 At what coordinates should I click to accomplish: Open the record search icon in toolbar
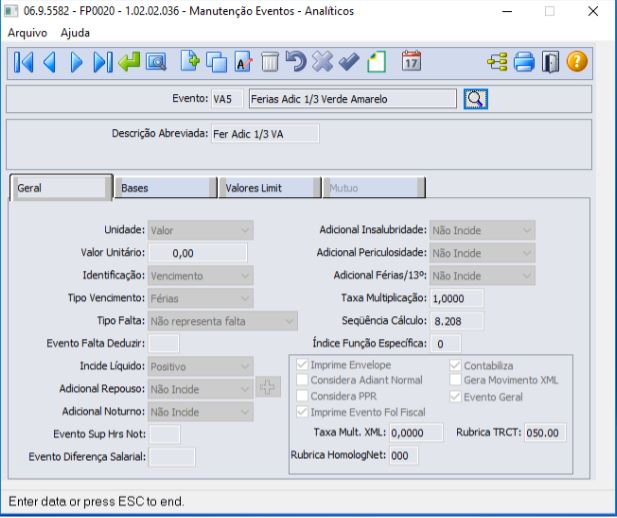[x=156, y=62]
